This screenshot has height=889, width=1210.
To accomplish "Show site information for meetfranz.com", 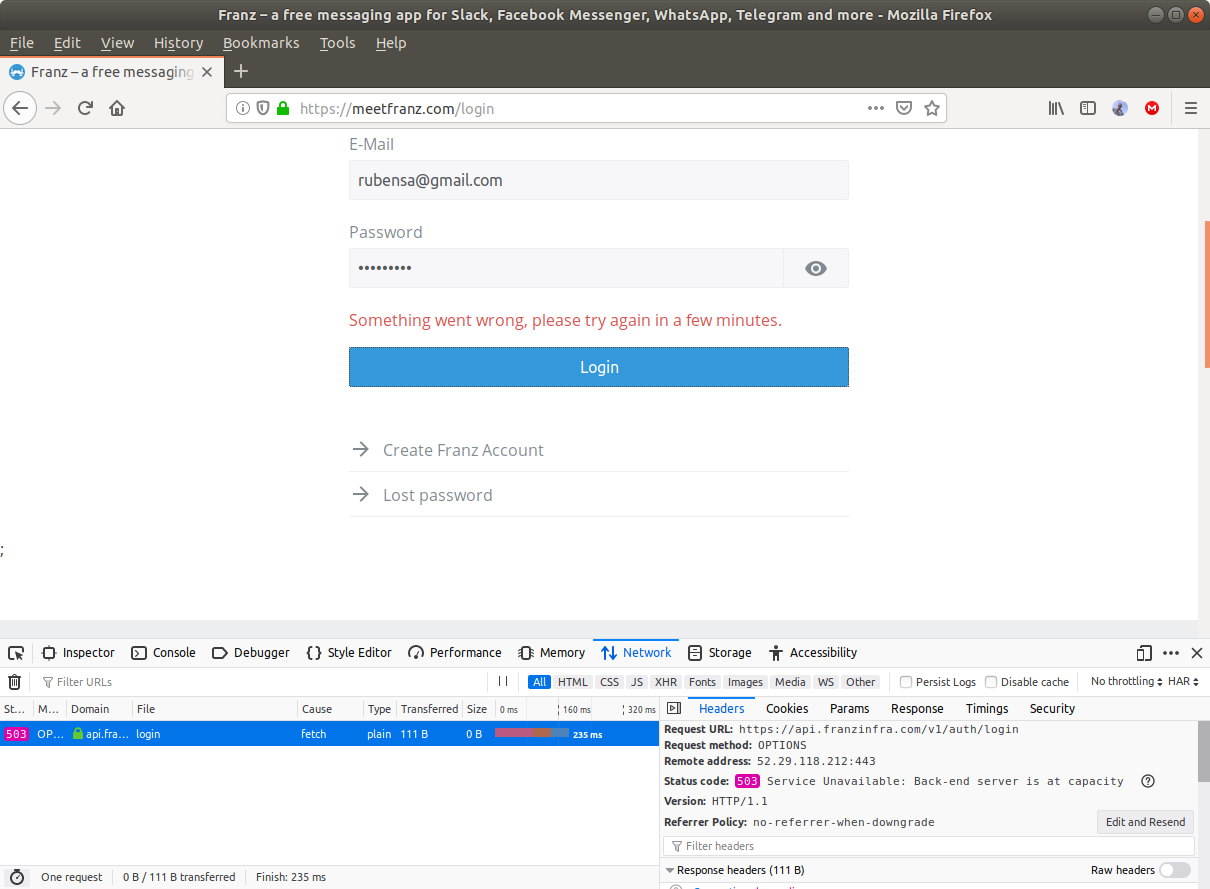I will click(243, 108).
